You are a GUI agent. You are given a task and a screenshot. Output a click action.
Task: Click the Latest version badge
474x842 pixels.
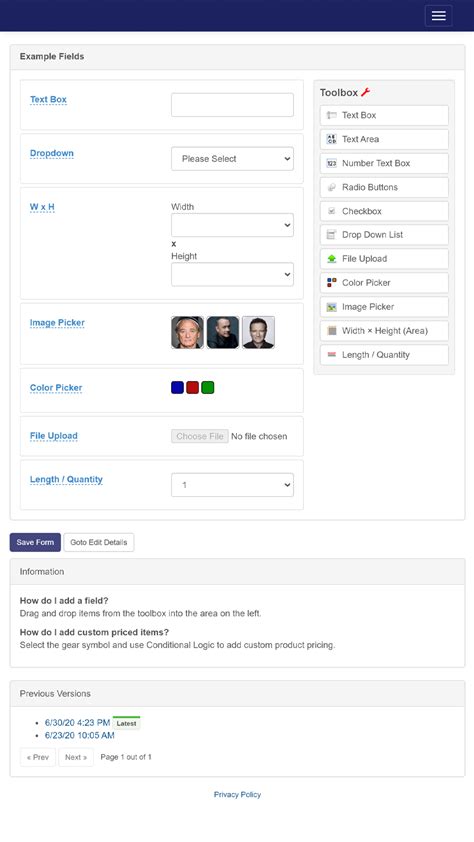[x=126, y=723]
